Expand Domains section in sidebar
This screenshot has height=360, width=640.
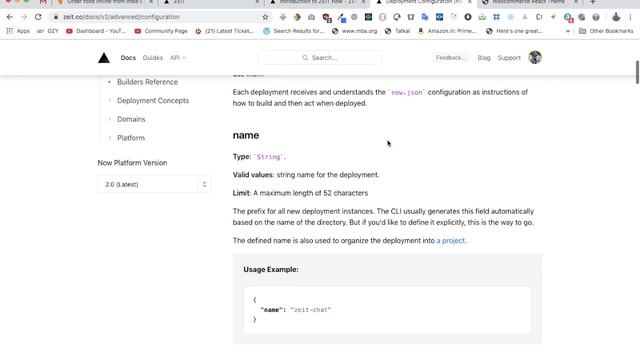[x=131, y=119]
